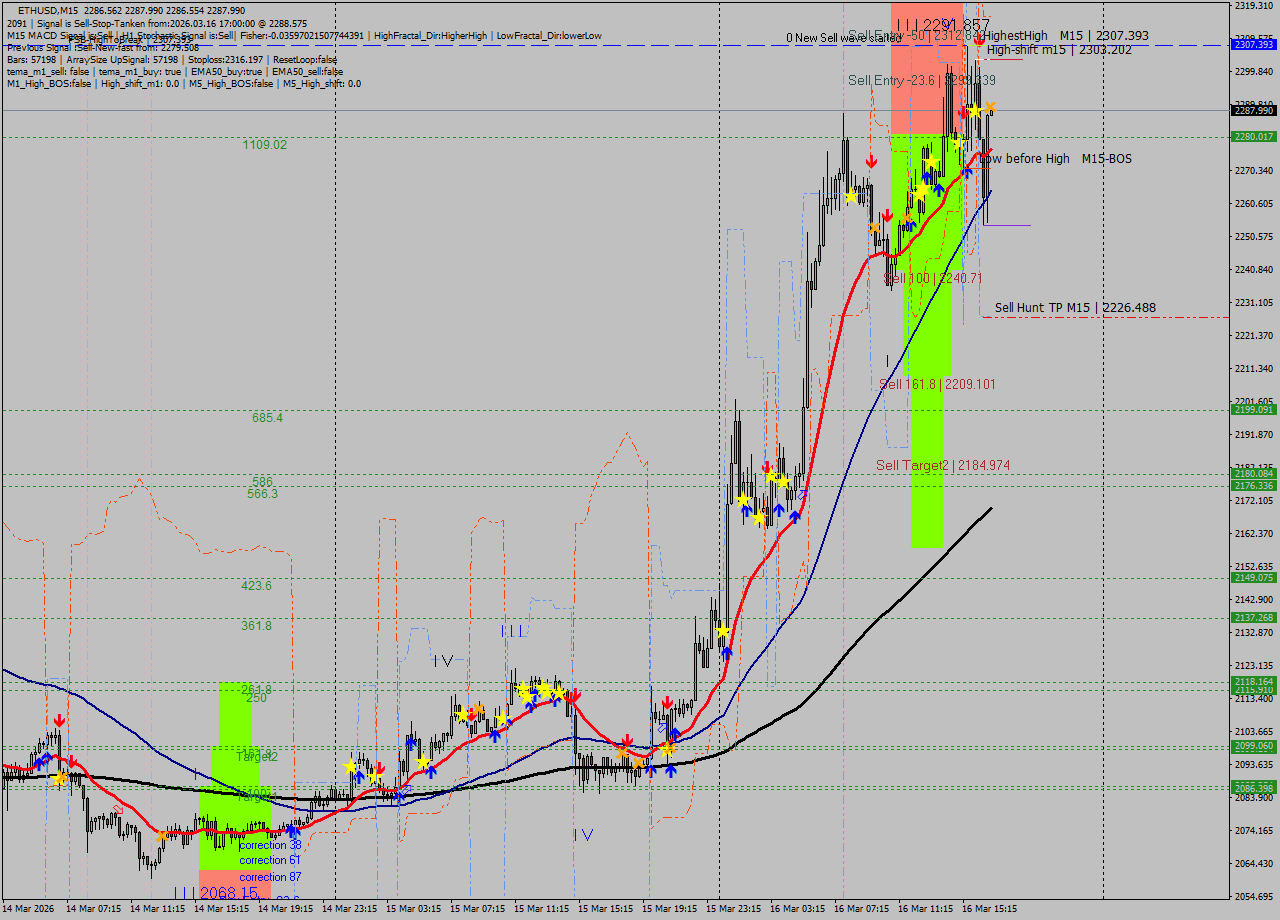The width and height of the screenshot is (1280, 920).
Task: Select the red down arrow near 14 Mar 07:15
Action: [60, 718]
